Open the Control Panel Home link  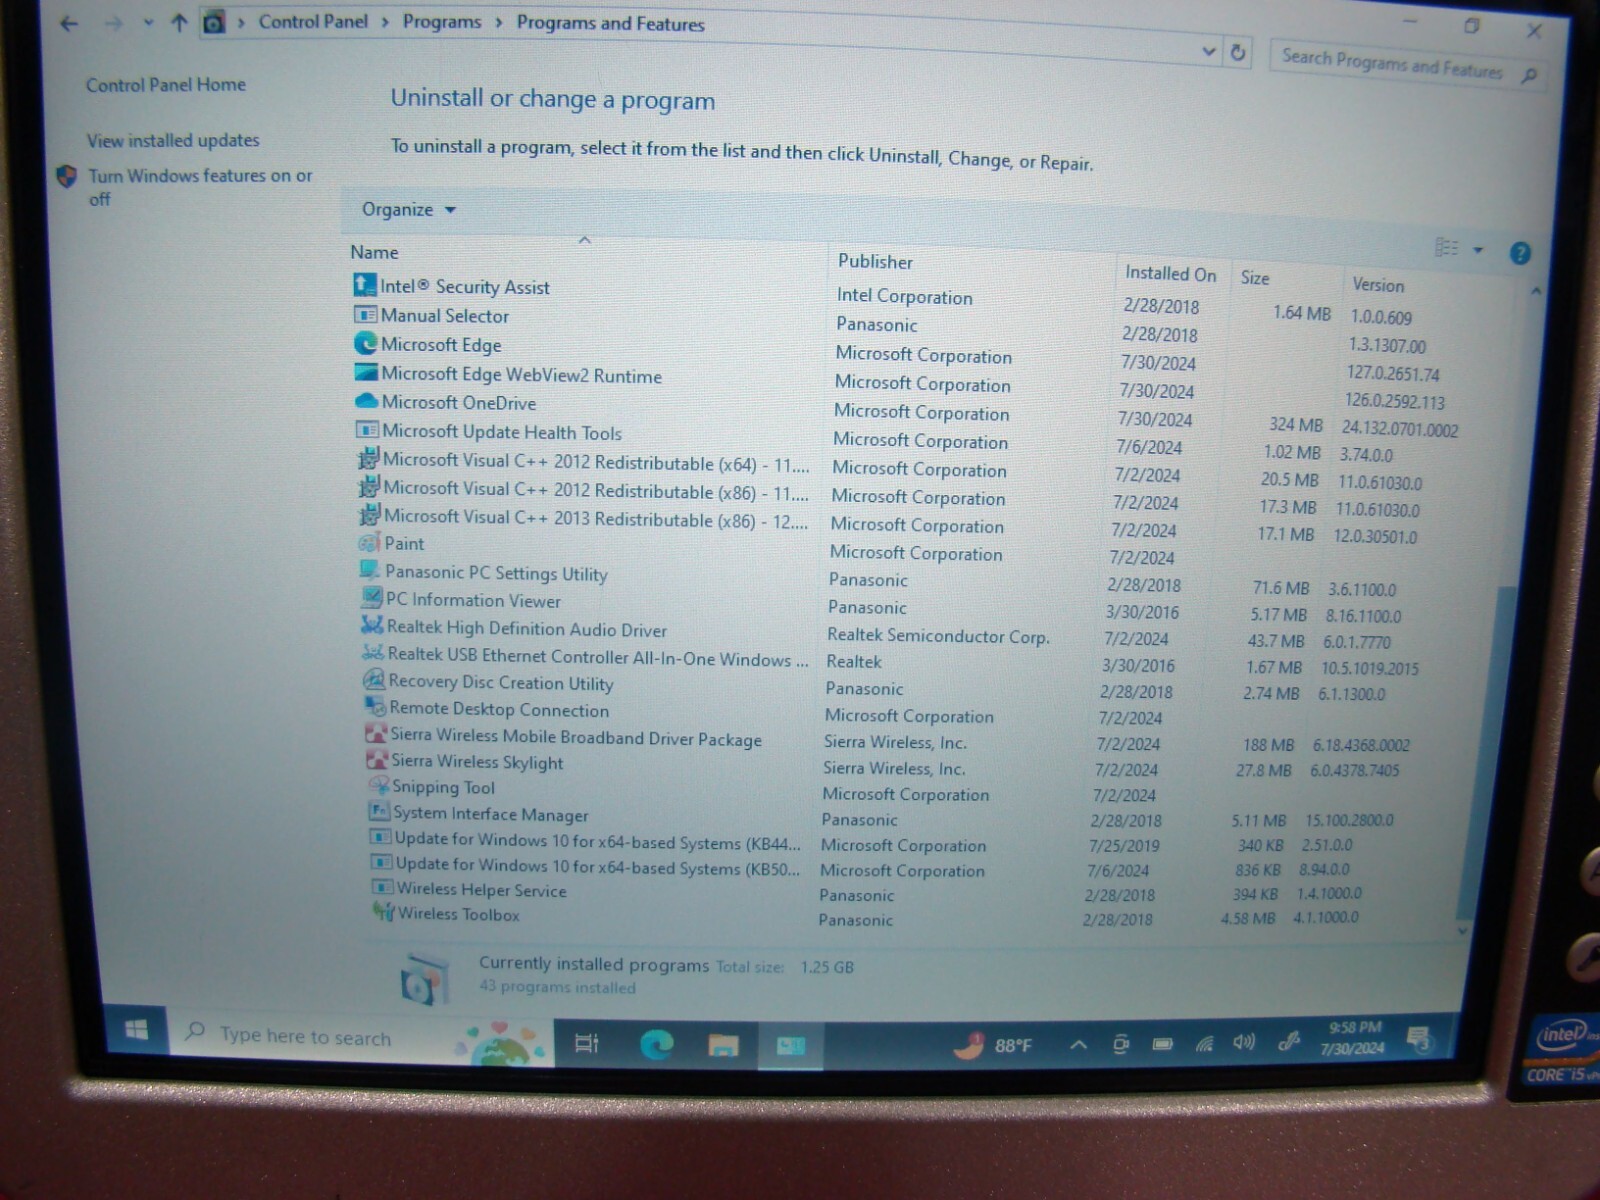(x=165, y=85)
